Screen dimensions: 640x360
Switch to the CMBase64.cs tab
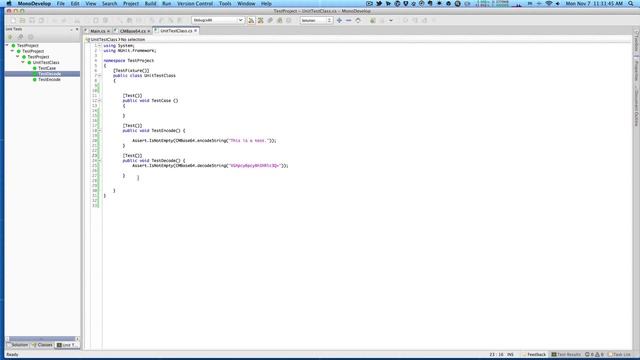coord(133,31)
